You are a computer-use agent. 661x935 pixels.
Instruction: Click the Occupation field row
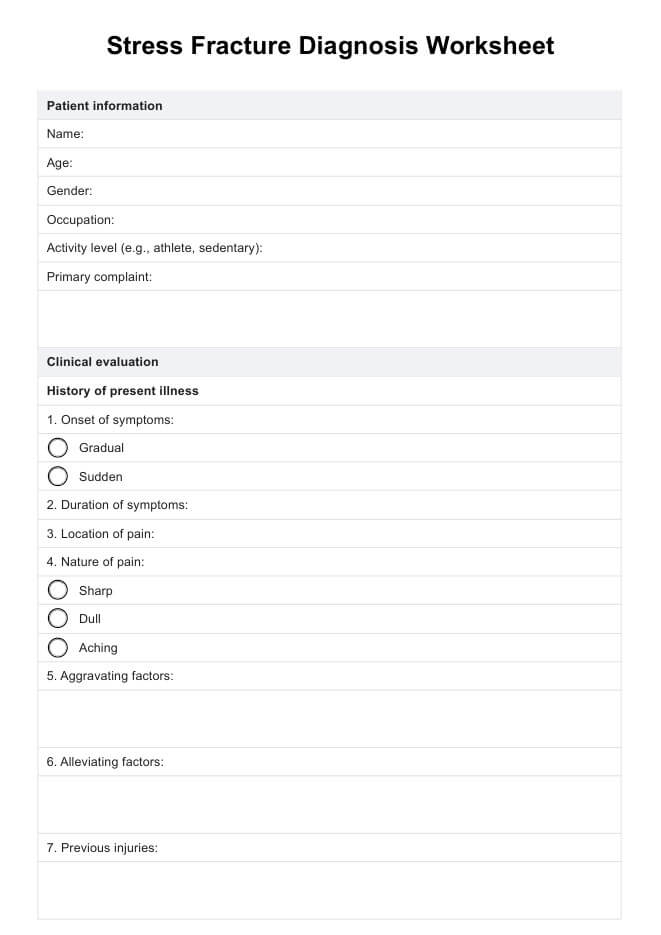[x=330, y=220]
